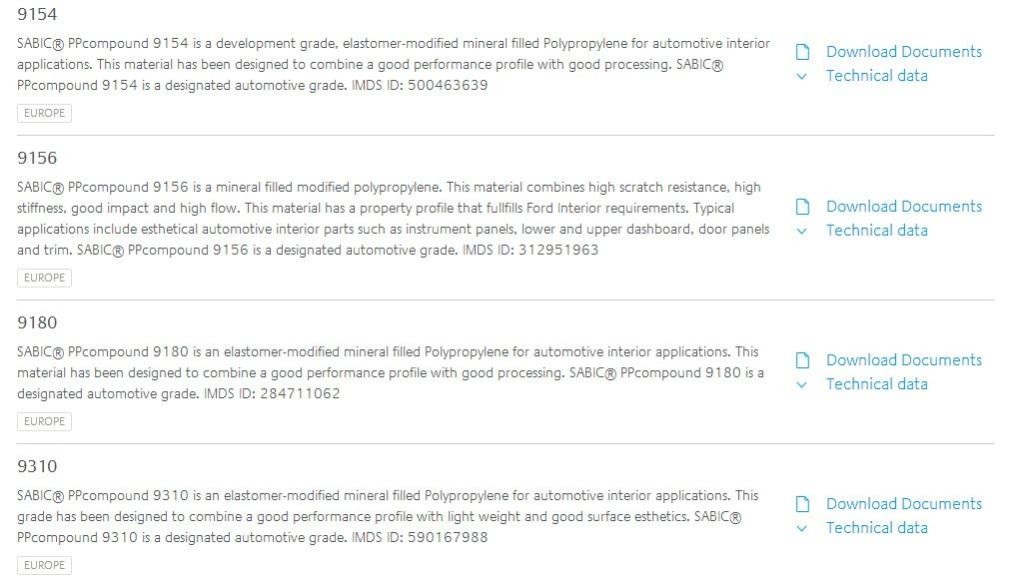Show Technical data text for 9310

click(876, 527)
